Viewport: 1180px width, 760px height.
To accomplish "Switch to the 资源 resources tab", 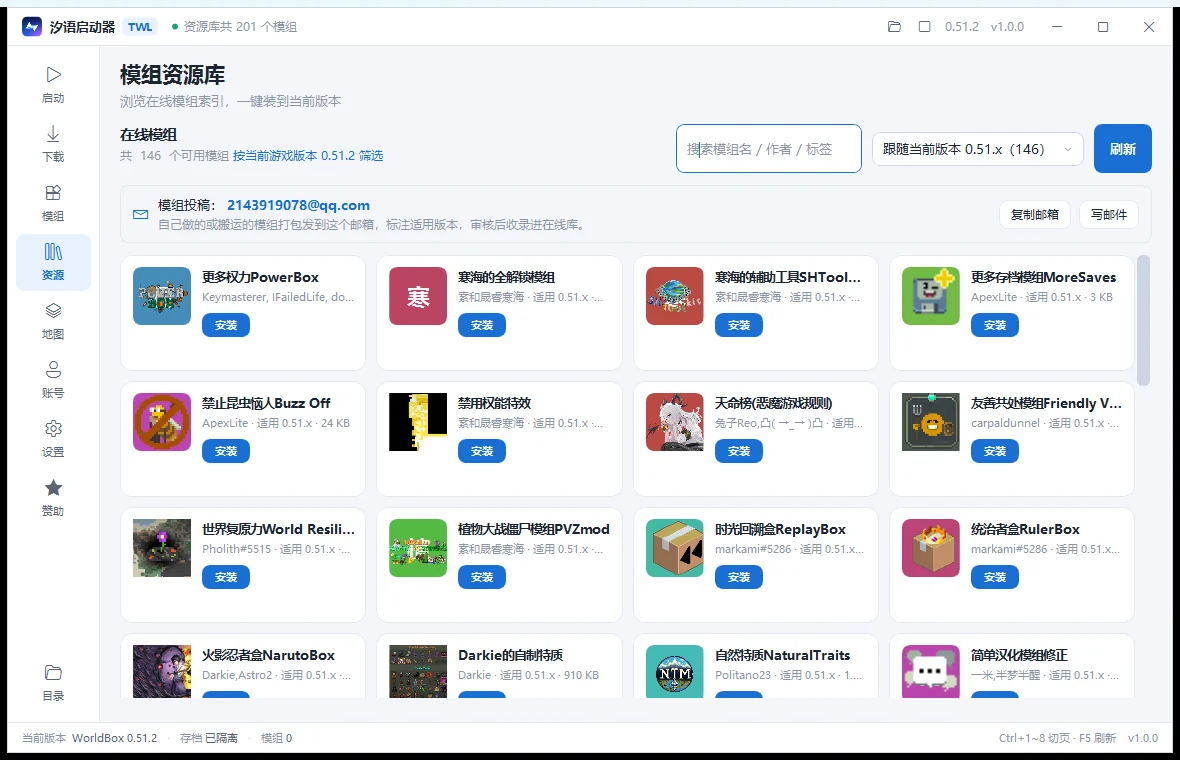I will click(53, 262).
